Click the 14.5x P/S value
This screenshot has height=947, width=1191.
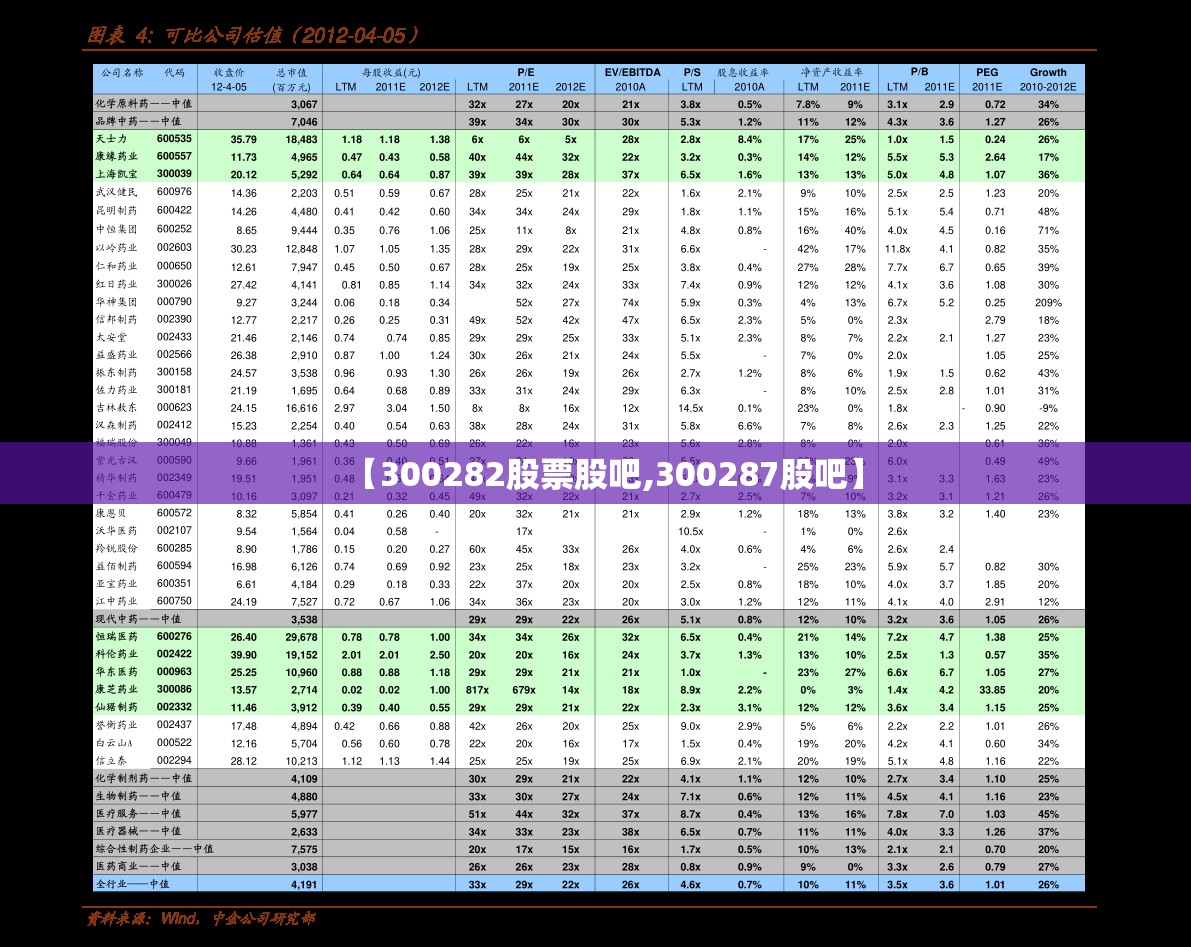pyautogui.click(x=690, y=409)
